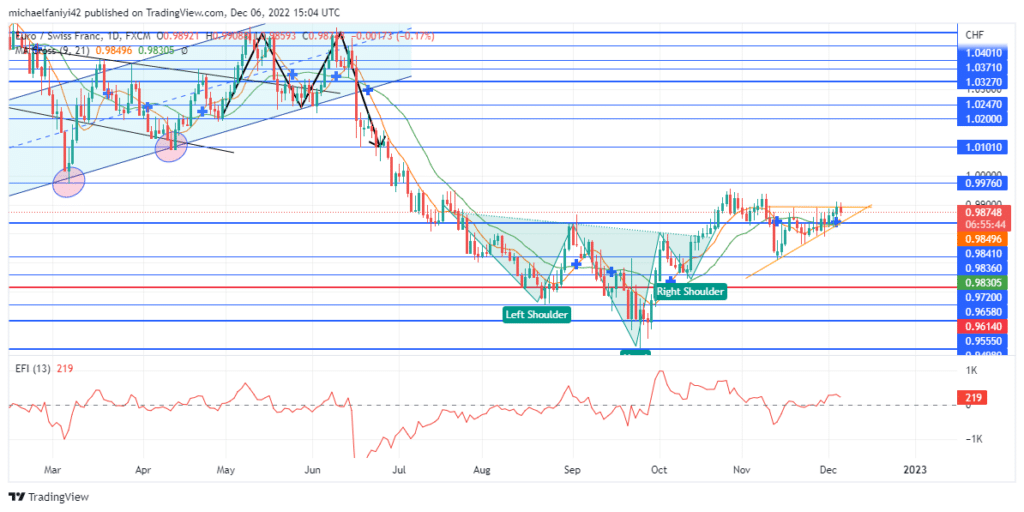This screenshot has height=512, width=1024.
Task: Click the orange 0.98496 MA label
Action: (x=984, y=238)
